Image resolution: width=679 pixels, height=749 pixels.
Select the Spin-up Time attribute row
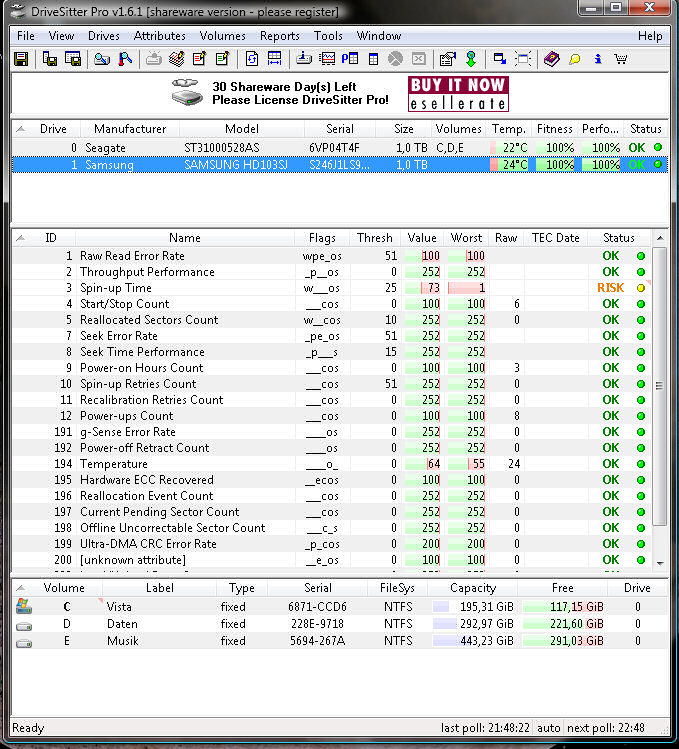click(x=332, y=288)
